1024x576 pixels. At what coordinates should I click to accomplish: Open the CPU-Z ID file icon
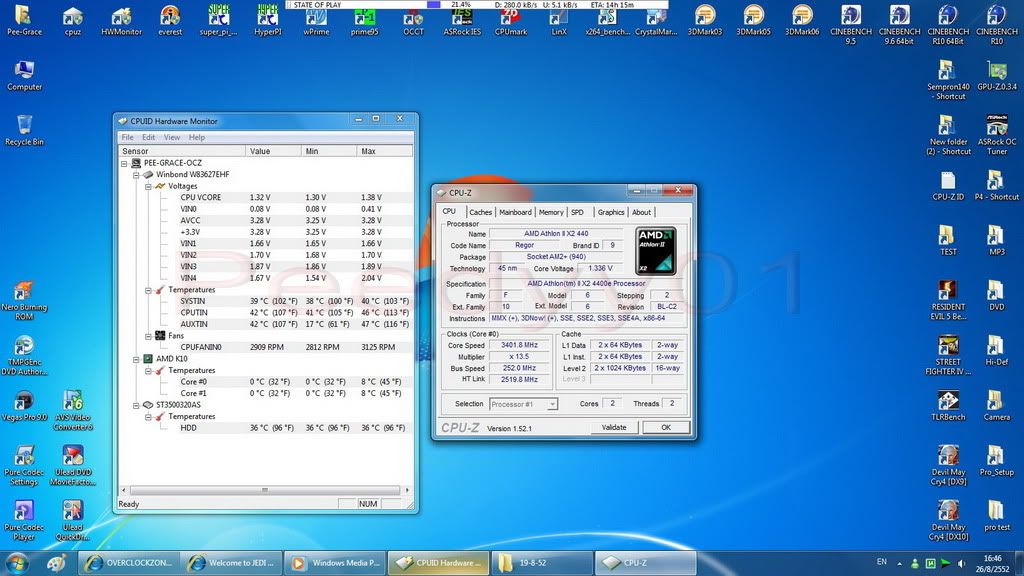point(948,185)
